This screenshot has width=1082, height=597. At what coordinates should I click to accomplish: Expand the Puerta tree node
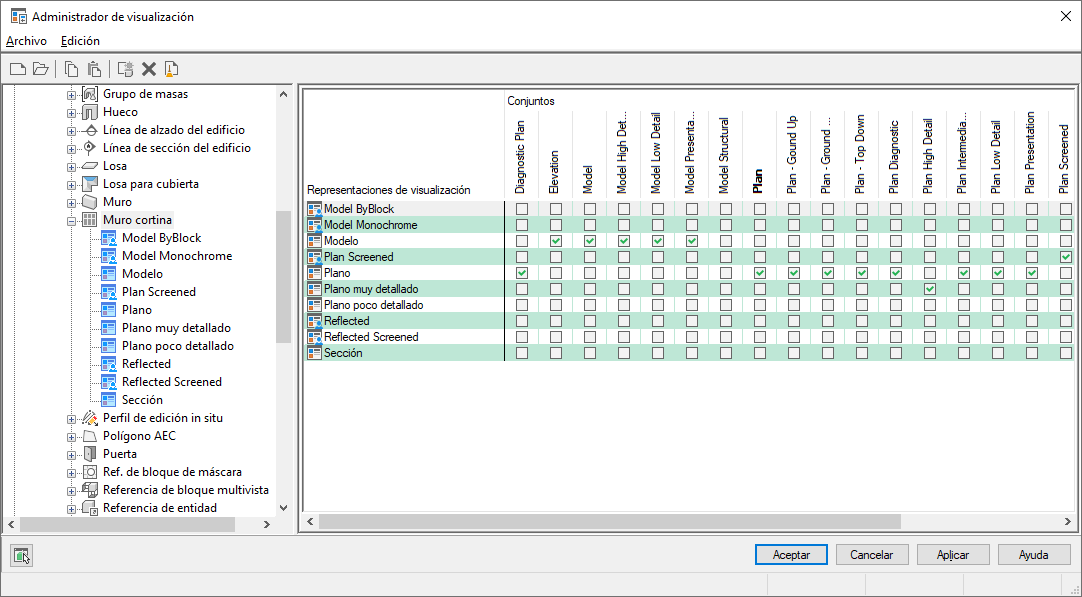71,455
